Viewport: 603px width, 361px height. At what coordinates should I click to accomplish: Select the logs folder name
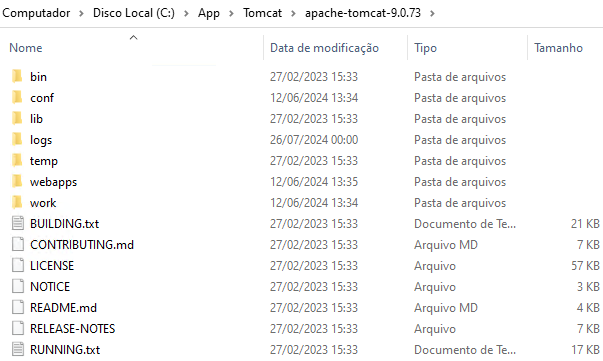41,140
